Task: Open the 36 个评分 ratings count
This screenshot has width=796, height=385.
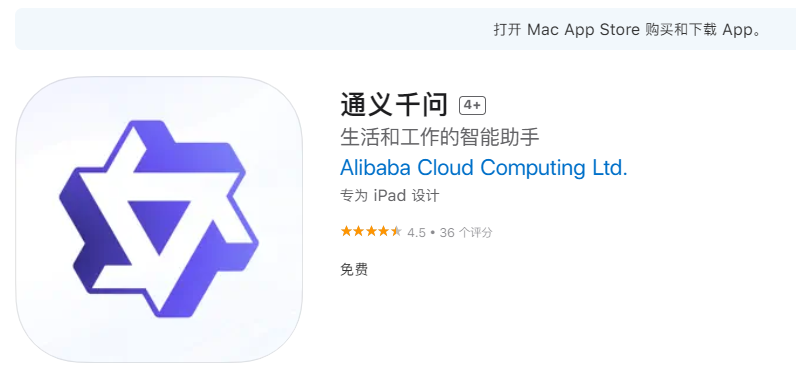Action: coord(466,233)
